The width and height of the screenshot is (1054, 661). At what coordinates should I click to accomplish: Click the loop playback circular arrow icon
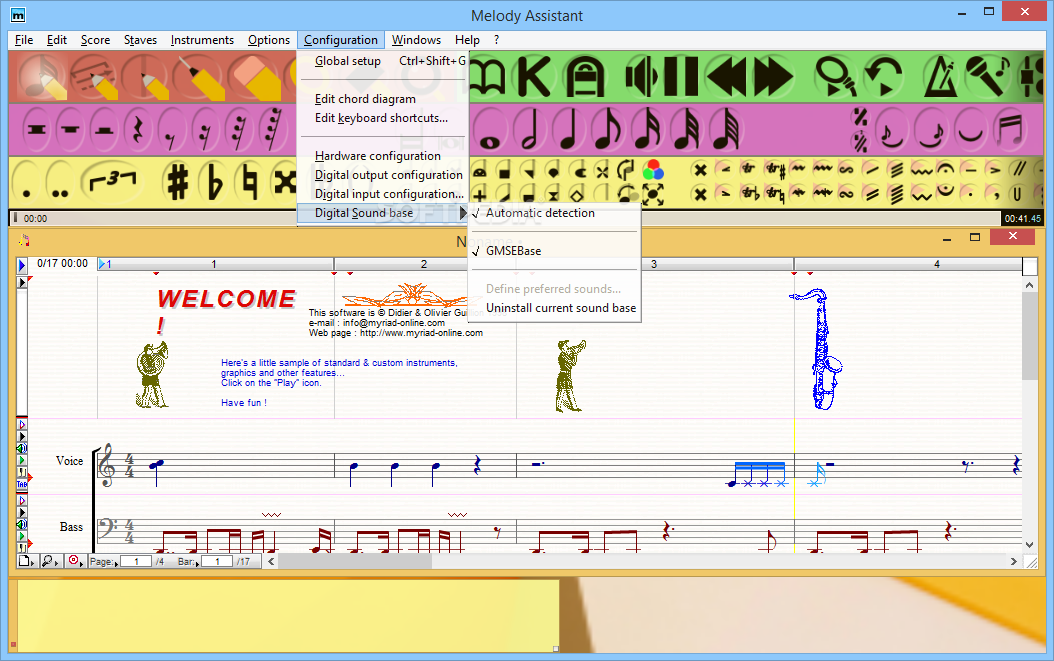coord(883,77)
